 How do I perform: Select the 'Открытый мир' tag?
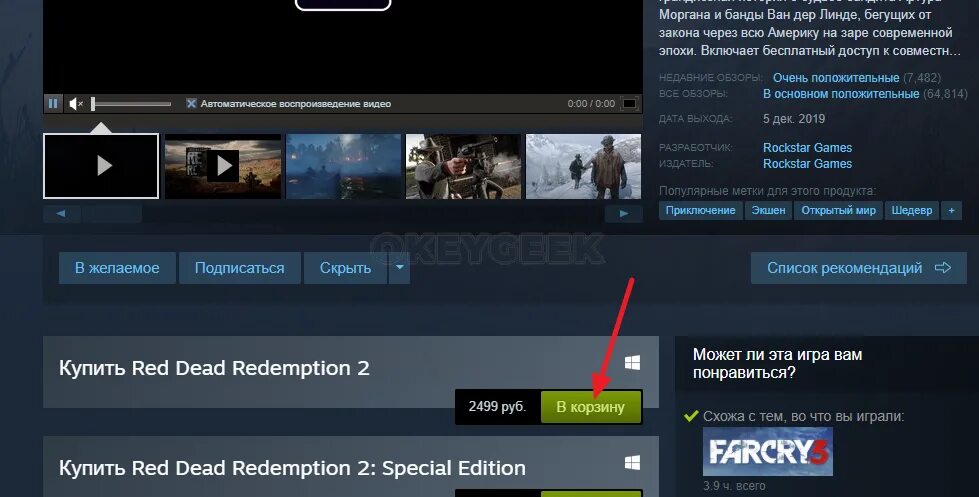(839, 210)
